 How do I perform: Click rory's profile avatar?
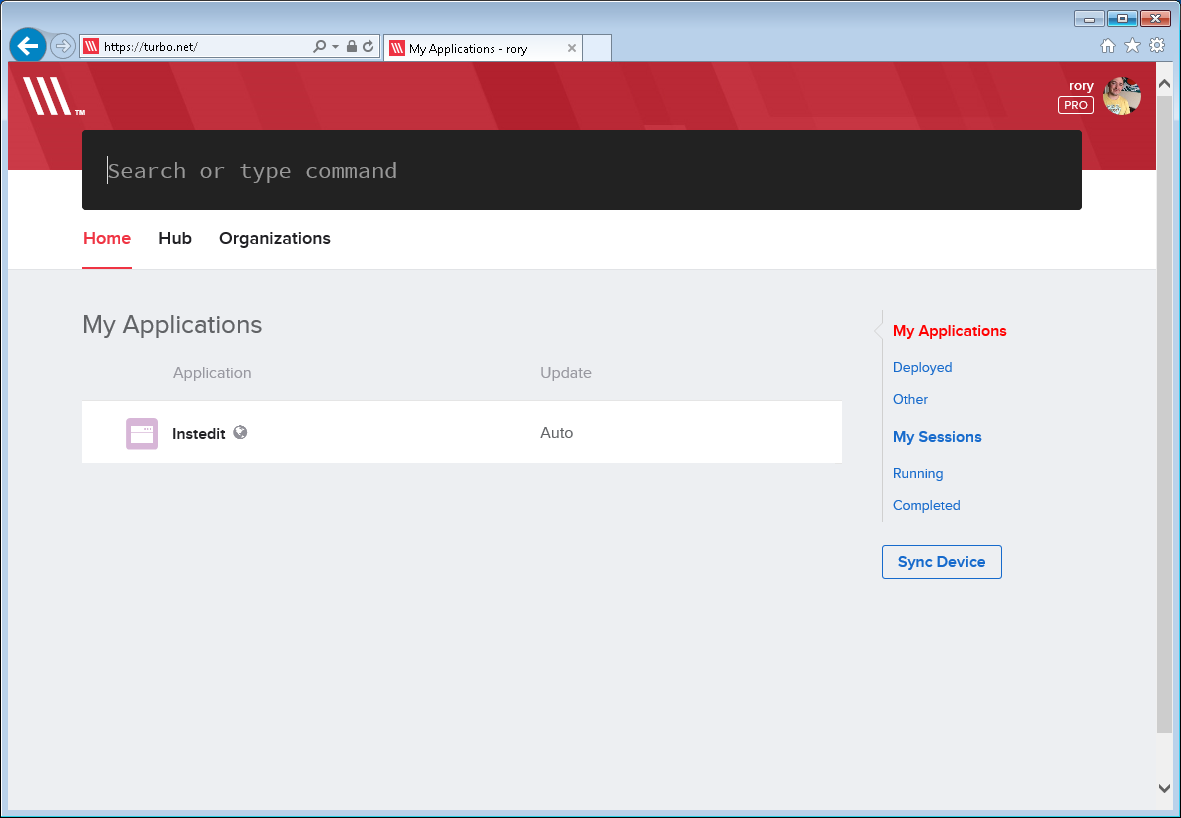click(1122, 95)
